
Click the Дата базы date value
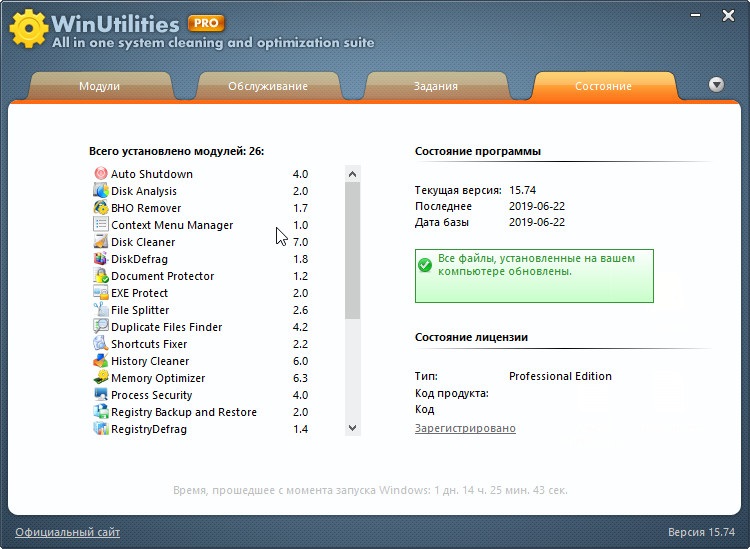pos(537,222)
